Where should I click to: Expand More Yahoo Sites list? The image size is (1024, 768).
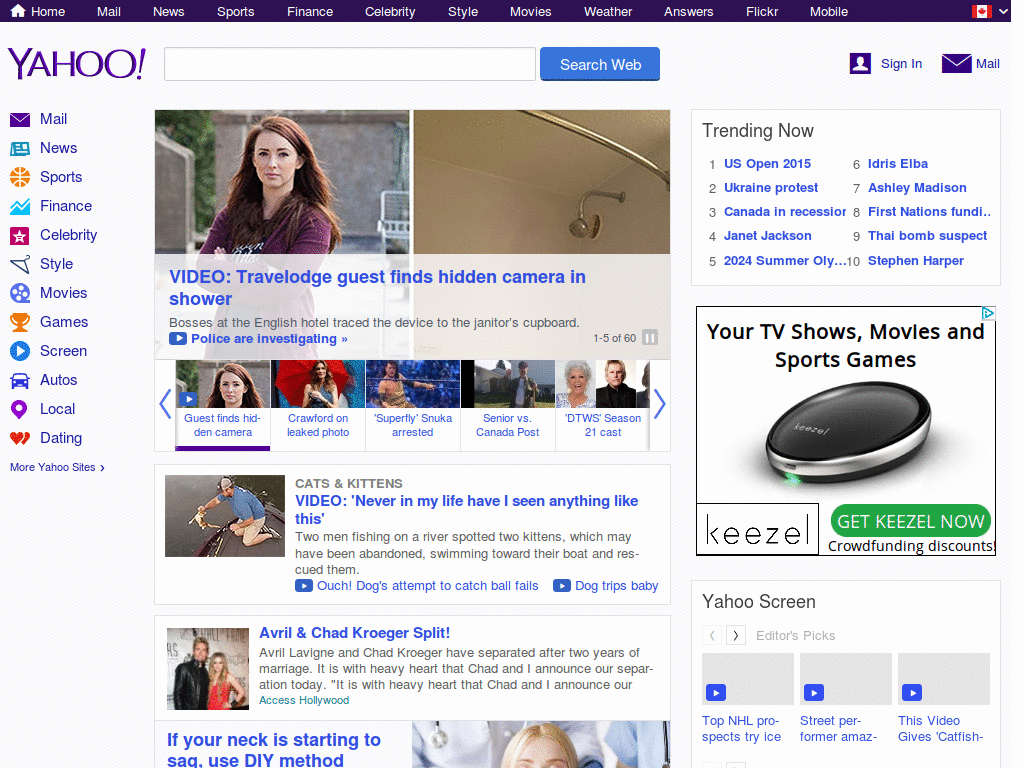point(57,468)
